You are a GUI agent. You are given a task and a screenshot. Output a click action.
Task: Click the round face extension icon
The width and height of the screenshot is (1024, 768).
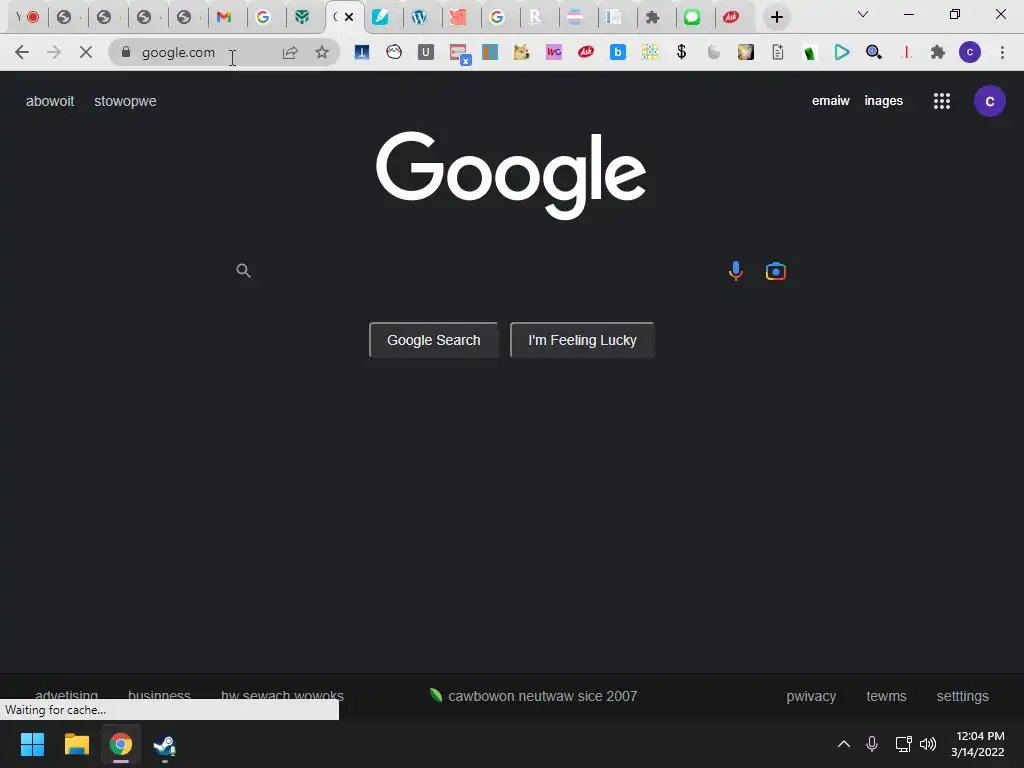pyautogui.click(x=394, y=52)
